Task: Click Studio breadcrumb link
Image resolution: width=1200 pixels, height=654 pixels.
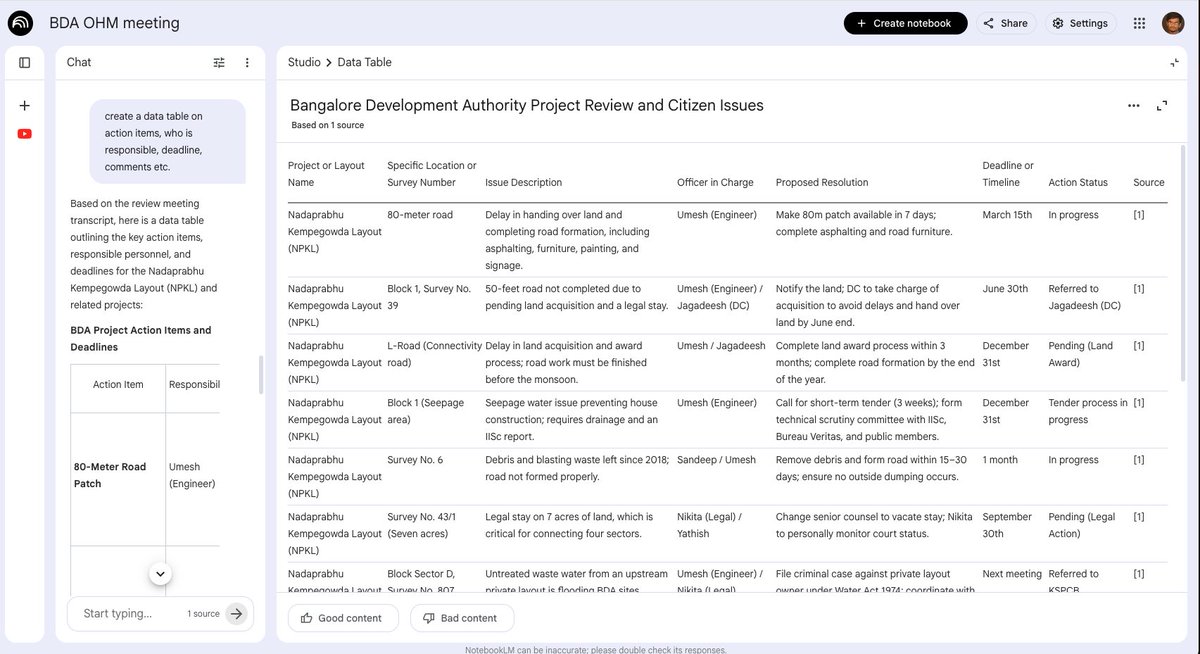Action: [x=304, y=62]
